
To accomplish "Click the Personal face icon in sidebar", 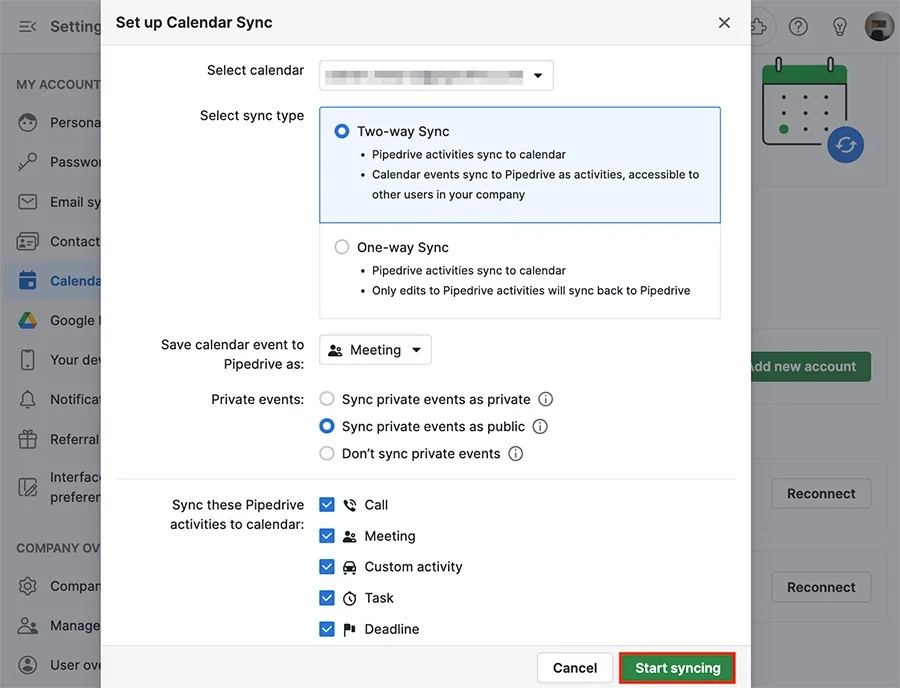I will coord(28,123).
